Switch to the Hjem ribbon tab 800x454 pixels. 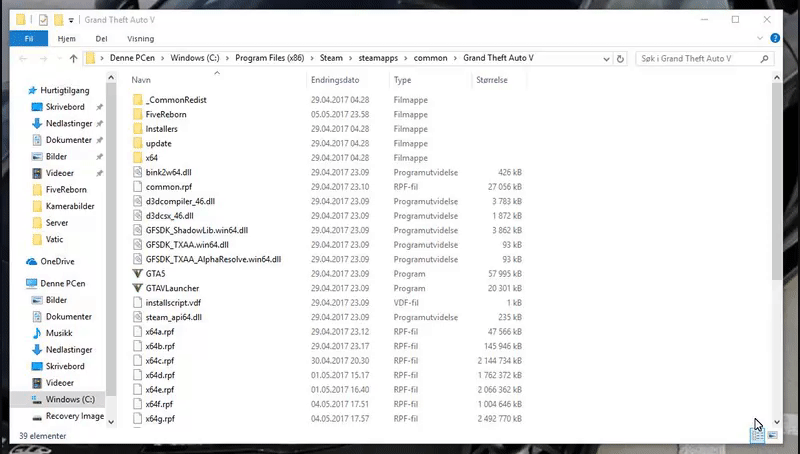click(x=66, y=39)
